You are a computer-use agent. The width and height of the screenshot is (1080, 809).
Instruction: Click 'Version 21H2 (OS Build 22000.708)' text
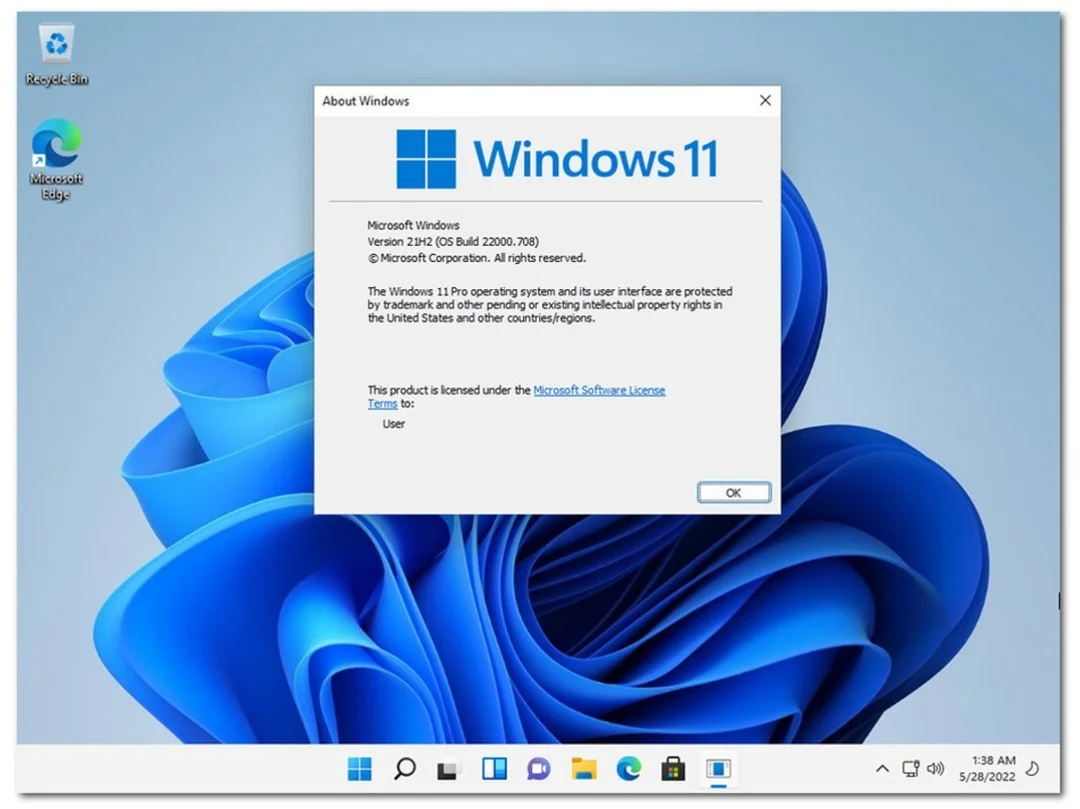click(x=453, y=242)
